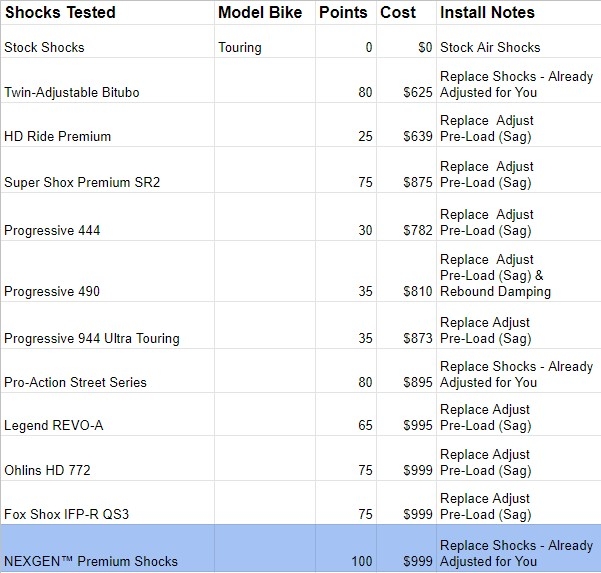Select the Fox Shox IFP-R QS3 install note
Image resolution: width=601 pixels, height=573 pixels.
click(x=519, y=503)
